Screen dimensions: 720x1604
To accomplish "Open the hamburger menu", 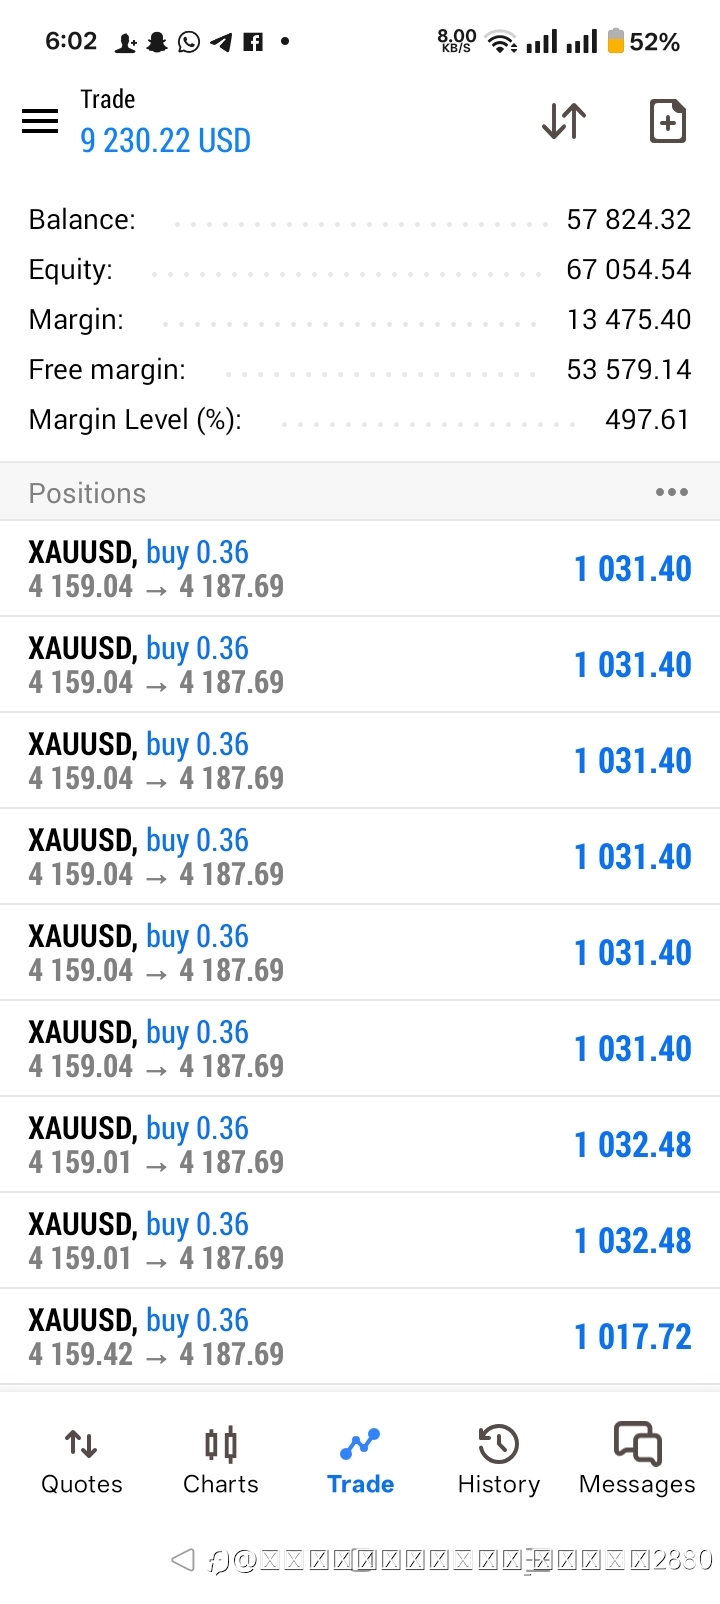I will point(40,122).
